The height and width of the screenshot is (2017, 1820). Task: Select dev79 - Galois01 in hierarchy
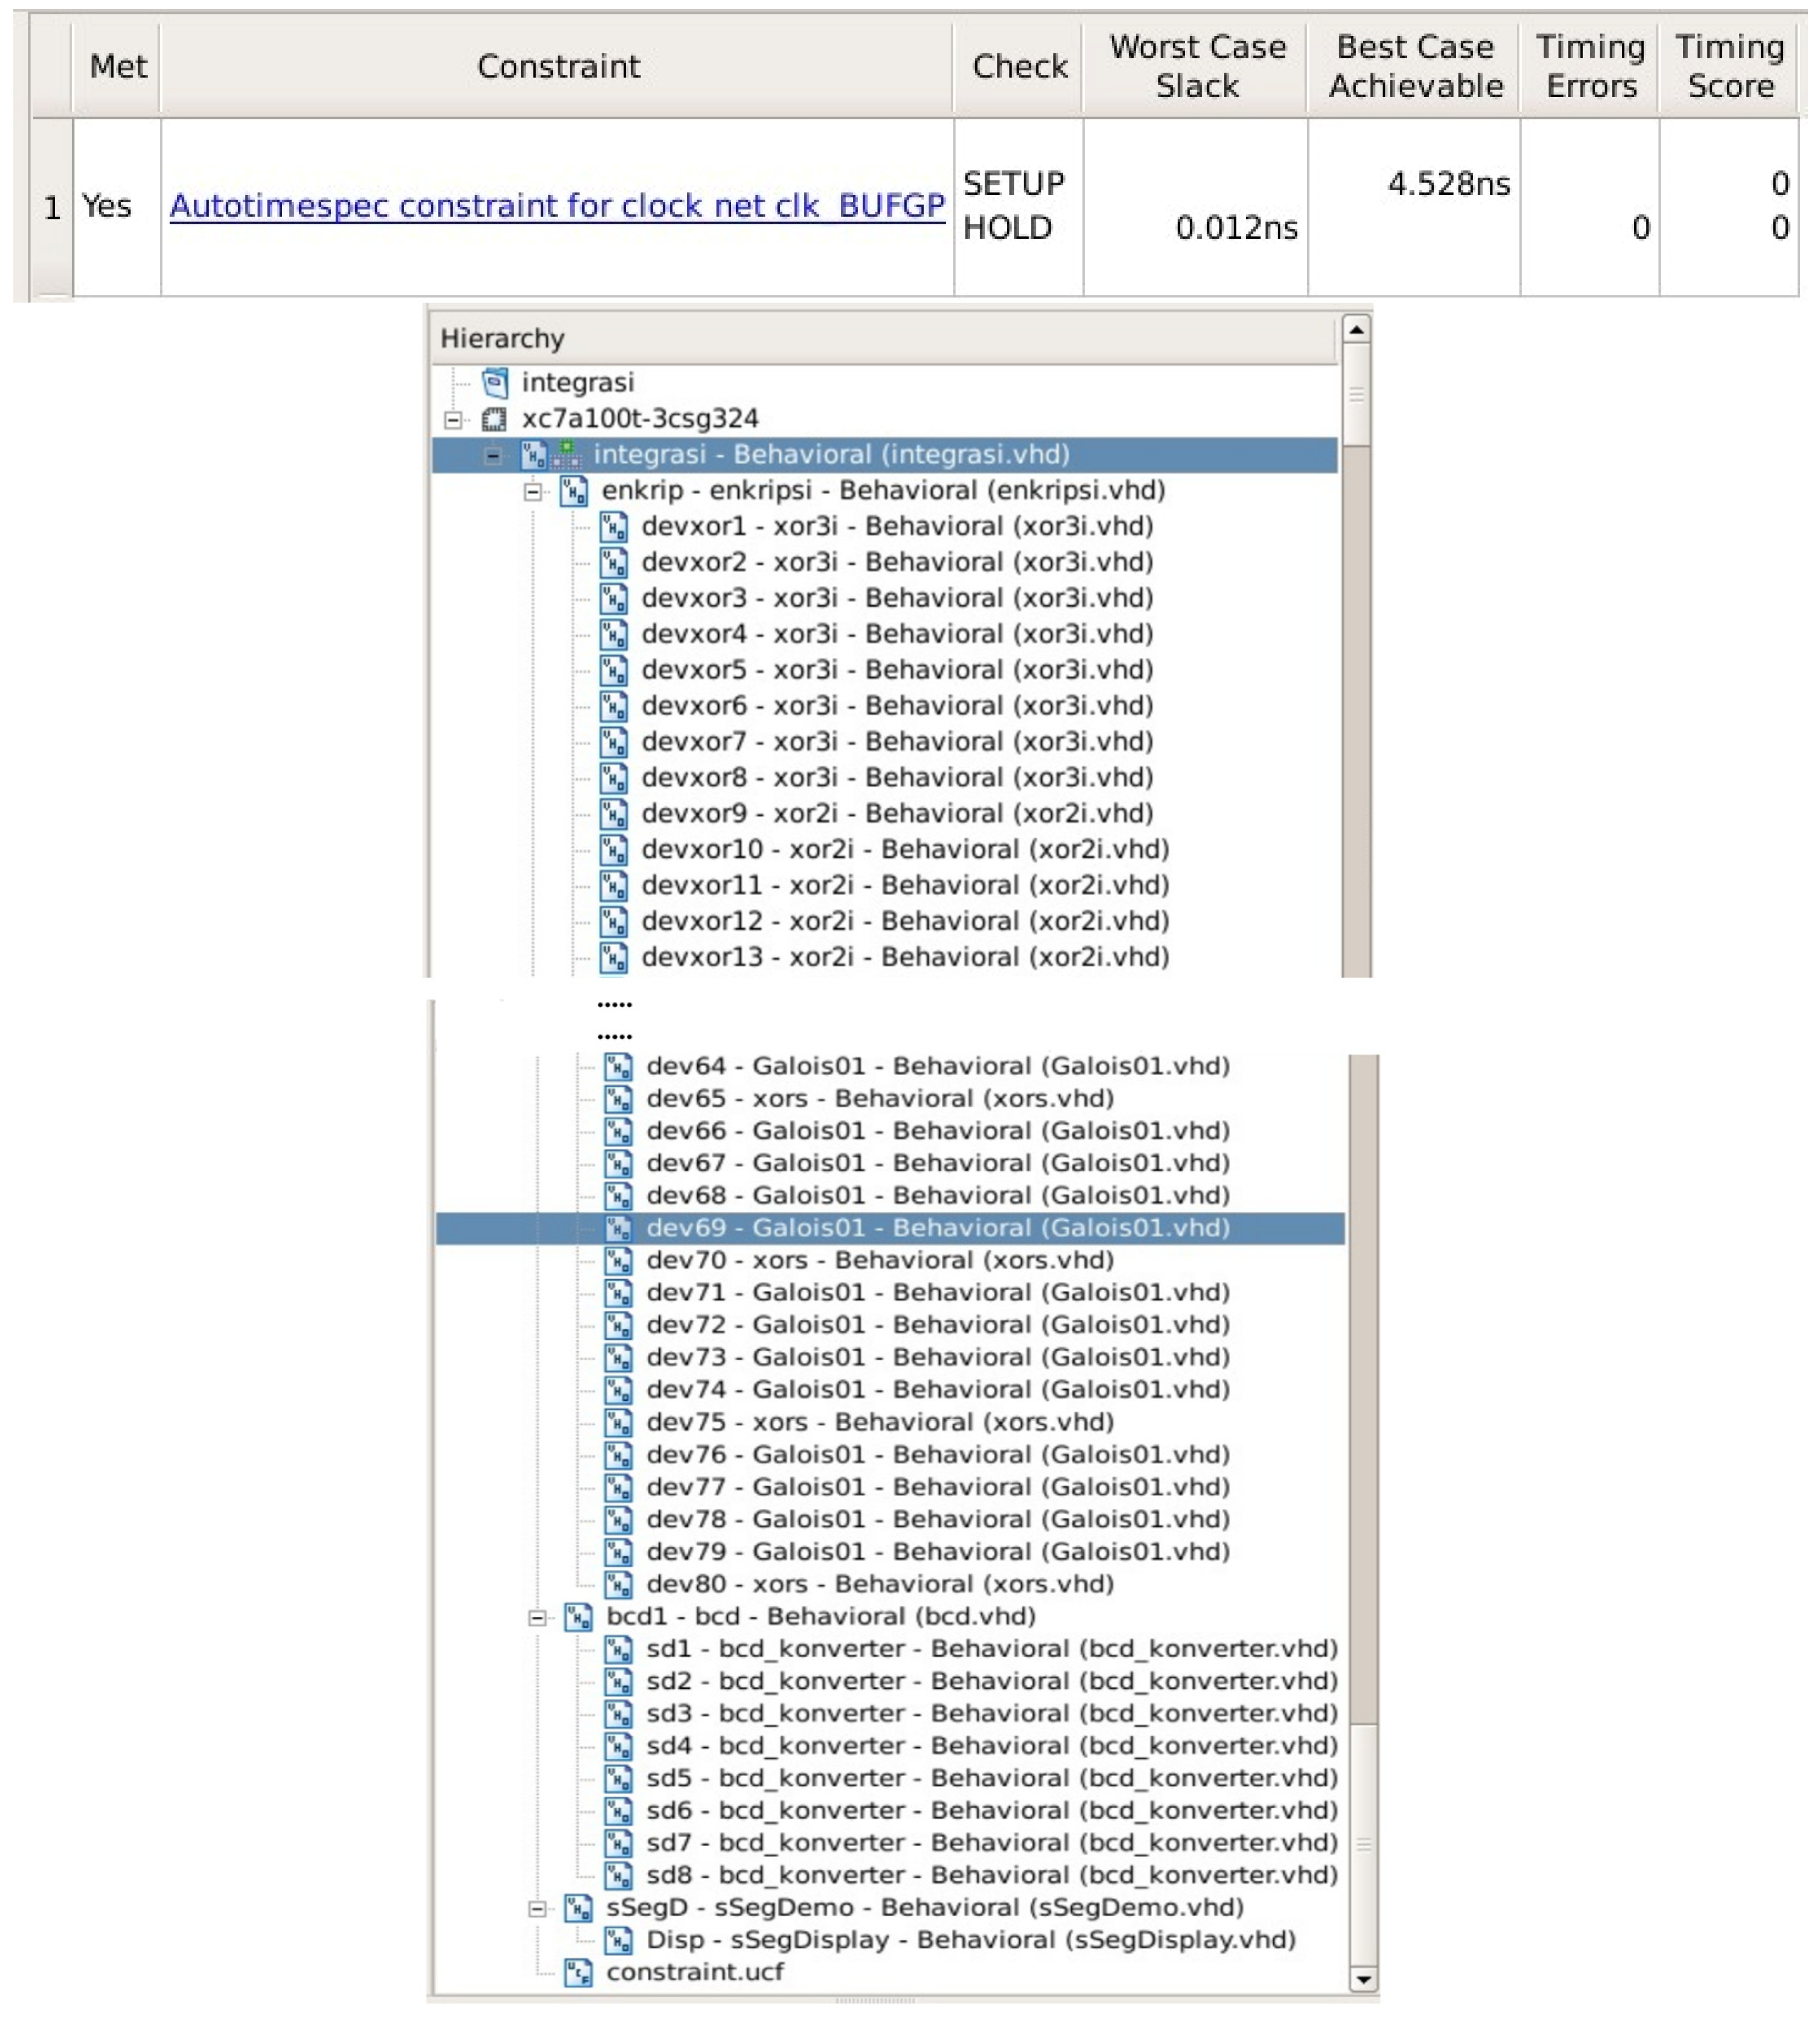[x=938, y=1552]
